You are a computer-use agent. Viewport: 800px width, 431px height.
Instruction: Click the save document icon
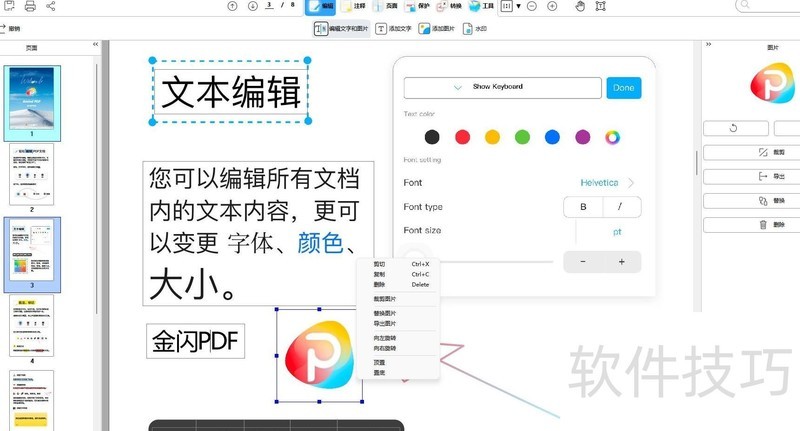point(9,6)
